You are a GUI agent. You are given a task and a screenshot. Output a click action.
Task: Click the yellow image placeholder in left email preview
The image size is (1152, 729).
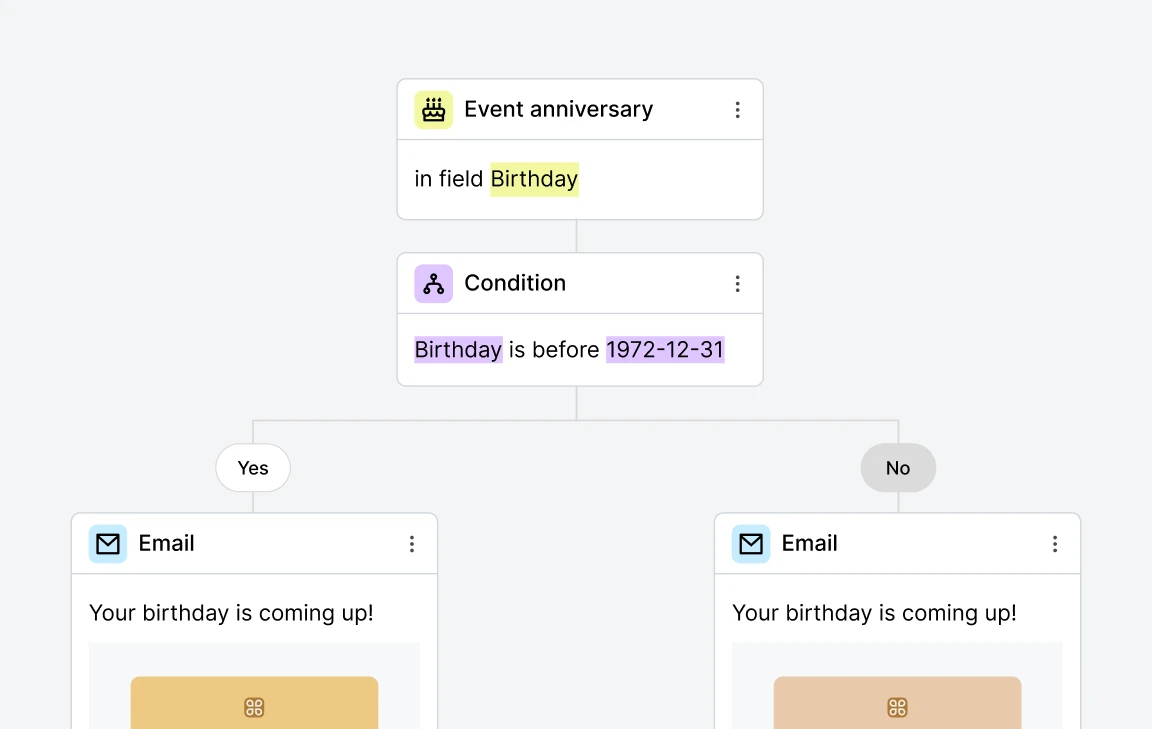tap(253, 705)
